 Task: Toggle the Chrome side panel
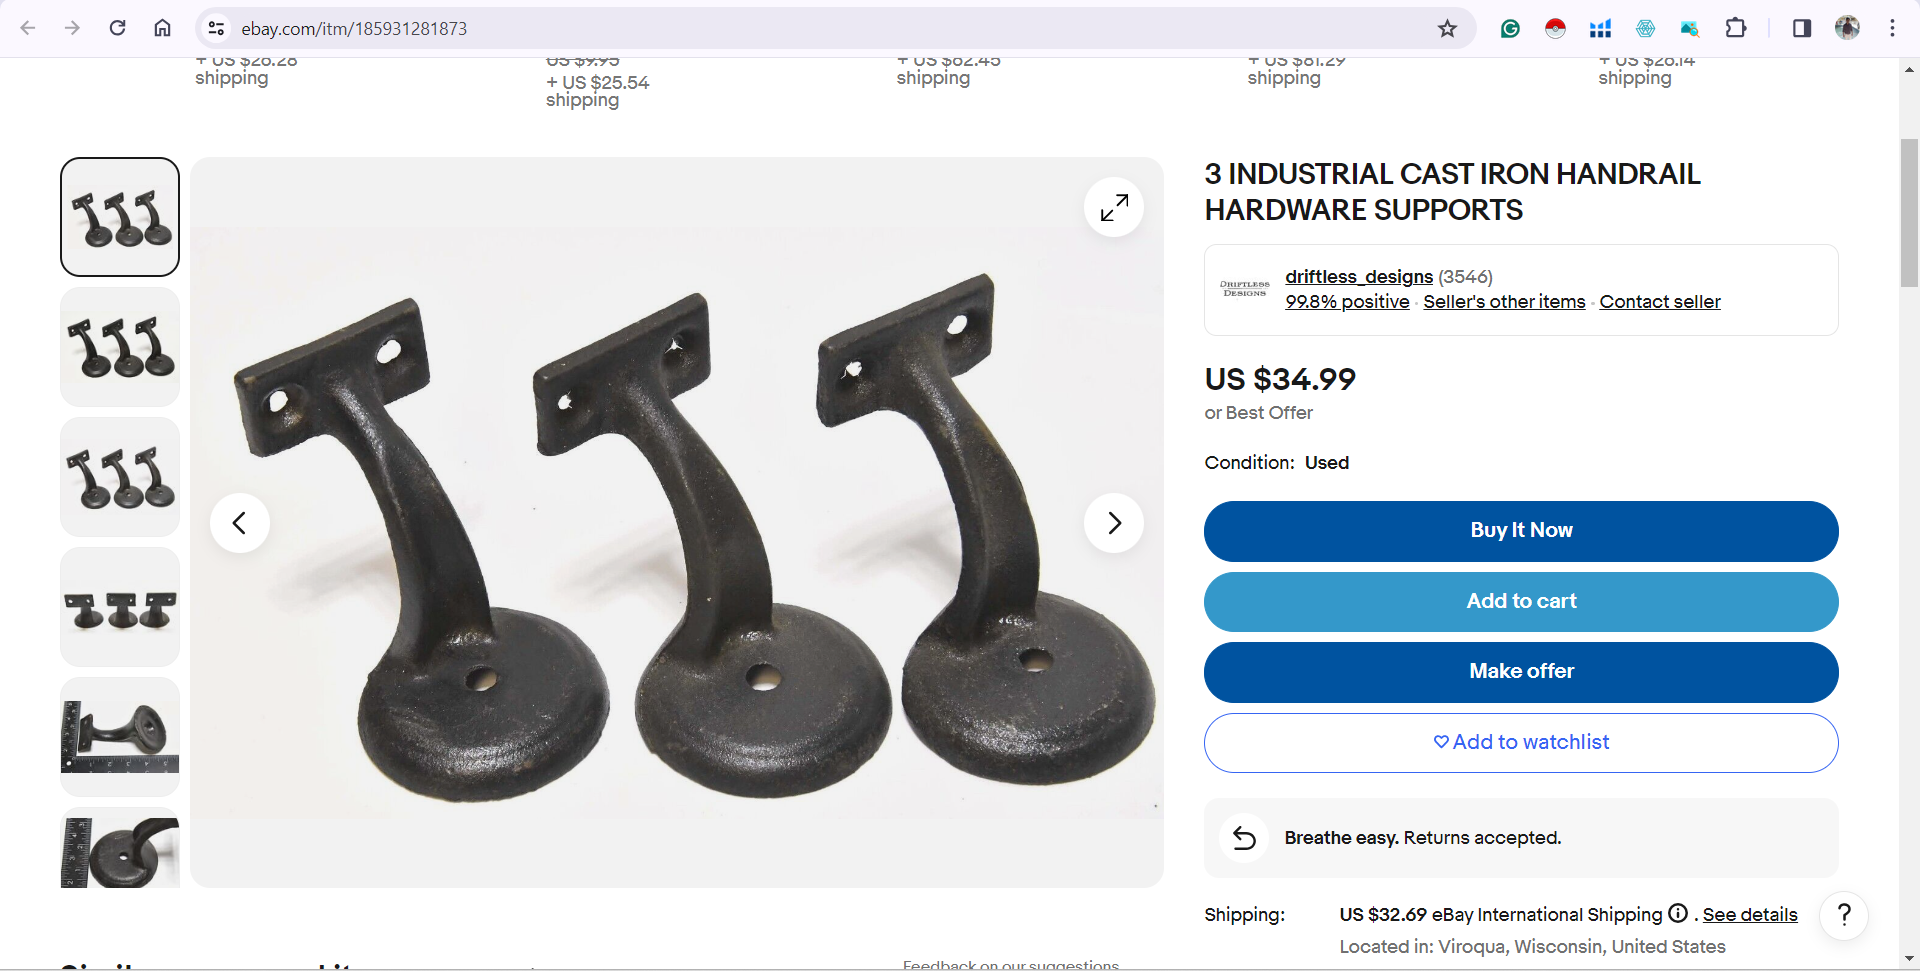click(x=1802, y=28)
